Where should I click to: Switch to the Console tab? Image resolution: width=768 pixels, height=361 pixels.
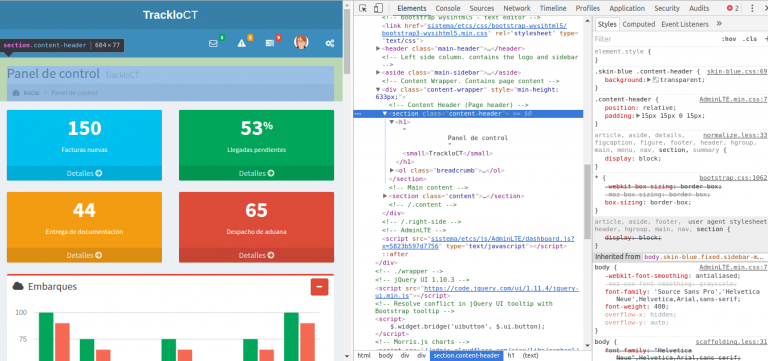pyautogui.click(x=448, y=8)
